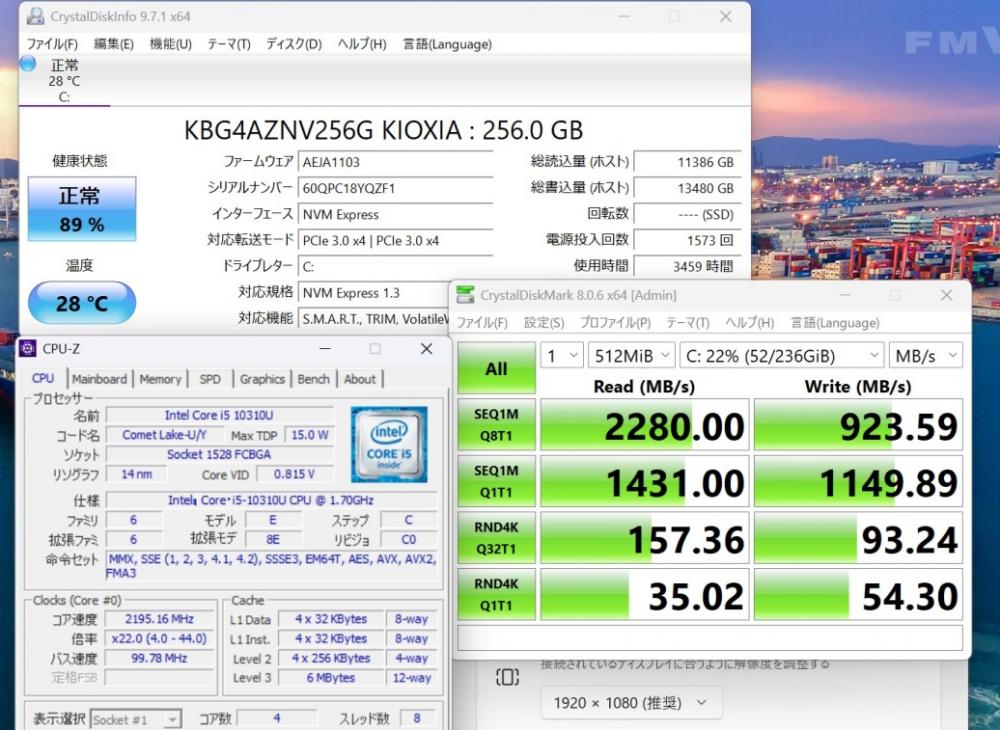Screen dimensions: 1000x730
Task: Click the 正常 89% health status button
Action: (x=82, y=209)
